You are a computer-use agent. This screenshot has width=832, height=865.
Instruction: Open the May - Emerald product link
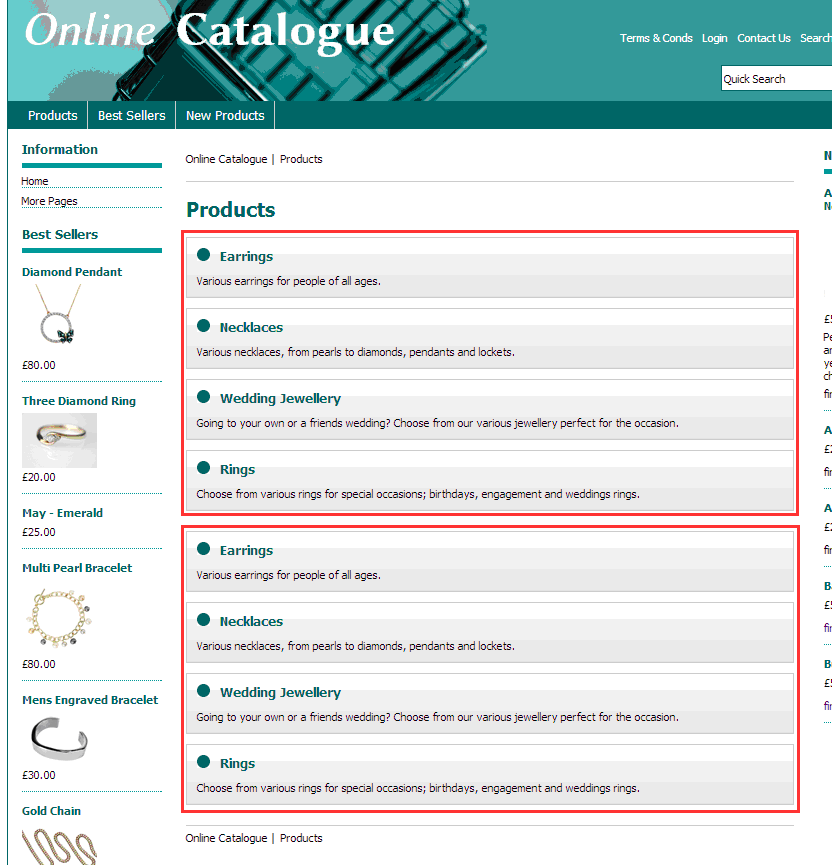62,513
